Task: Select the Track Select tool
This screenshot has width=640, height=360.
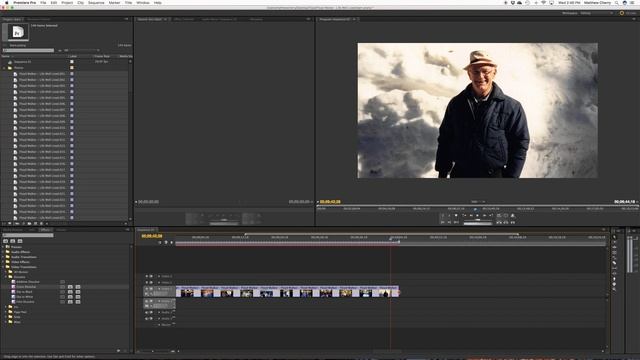Action: point(614,242)
